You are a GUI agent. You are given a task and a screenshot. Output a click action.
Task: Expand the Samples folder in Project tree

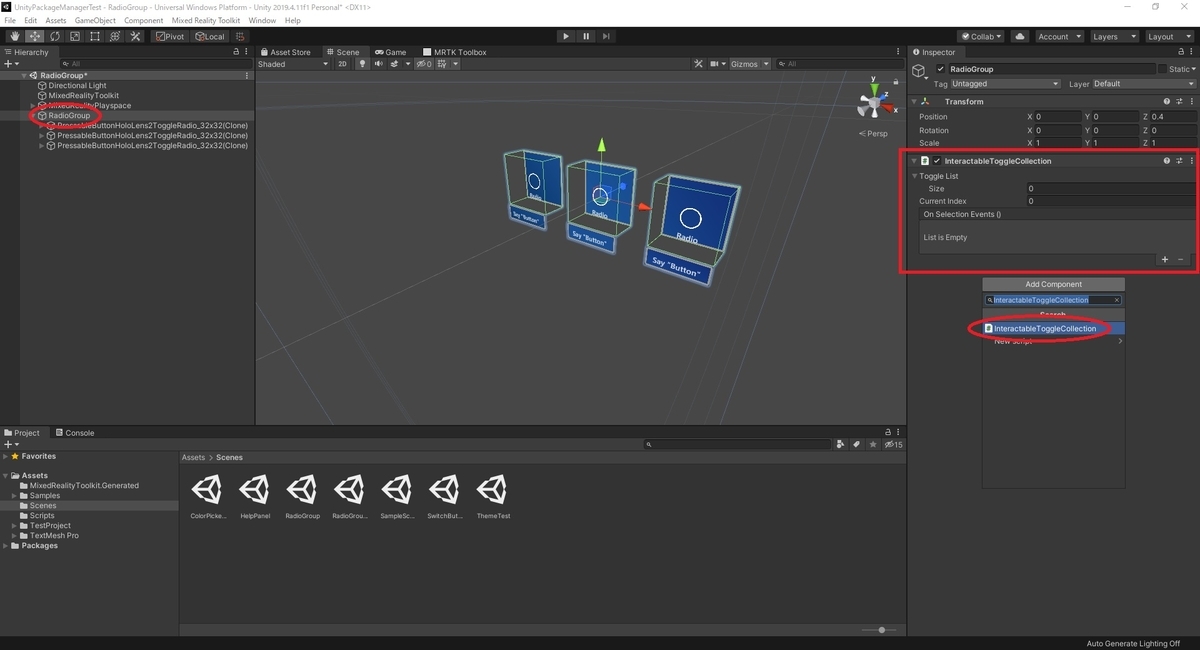click(14, 495)
